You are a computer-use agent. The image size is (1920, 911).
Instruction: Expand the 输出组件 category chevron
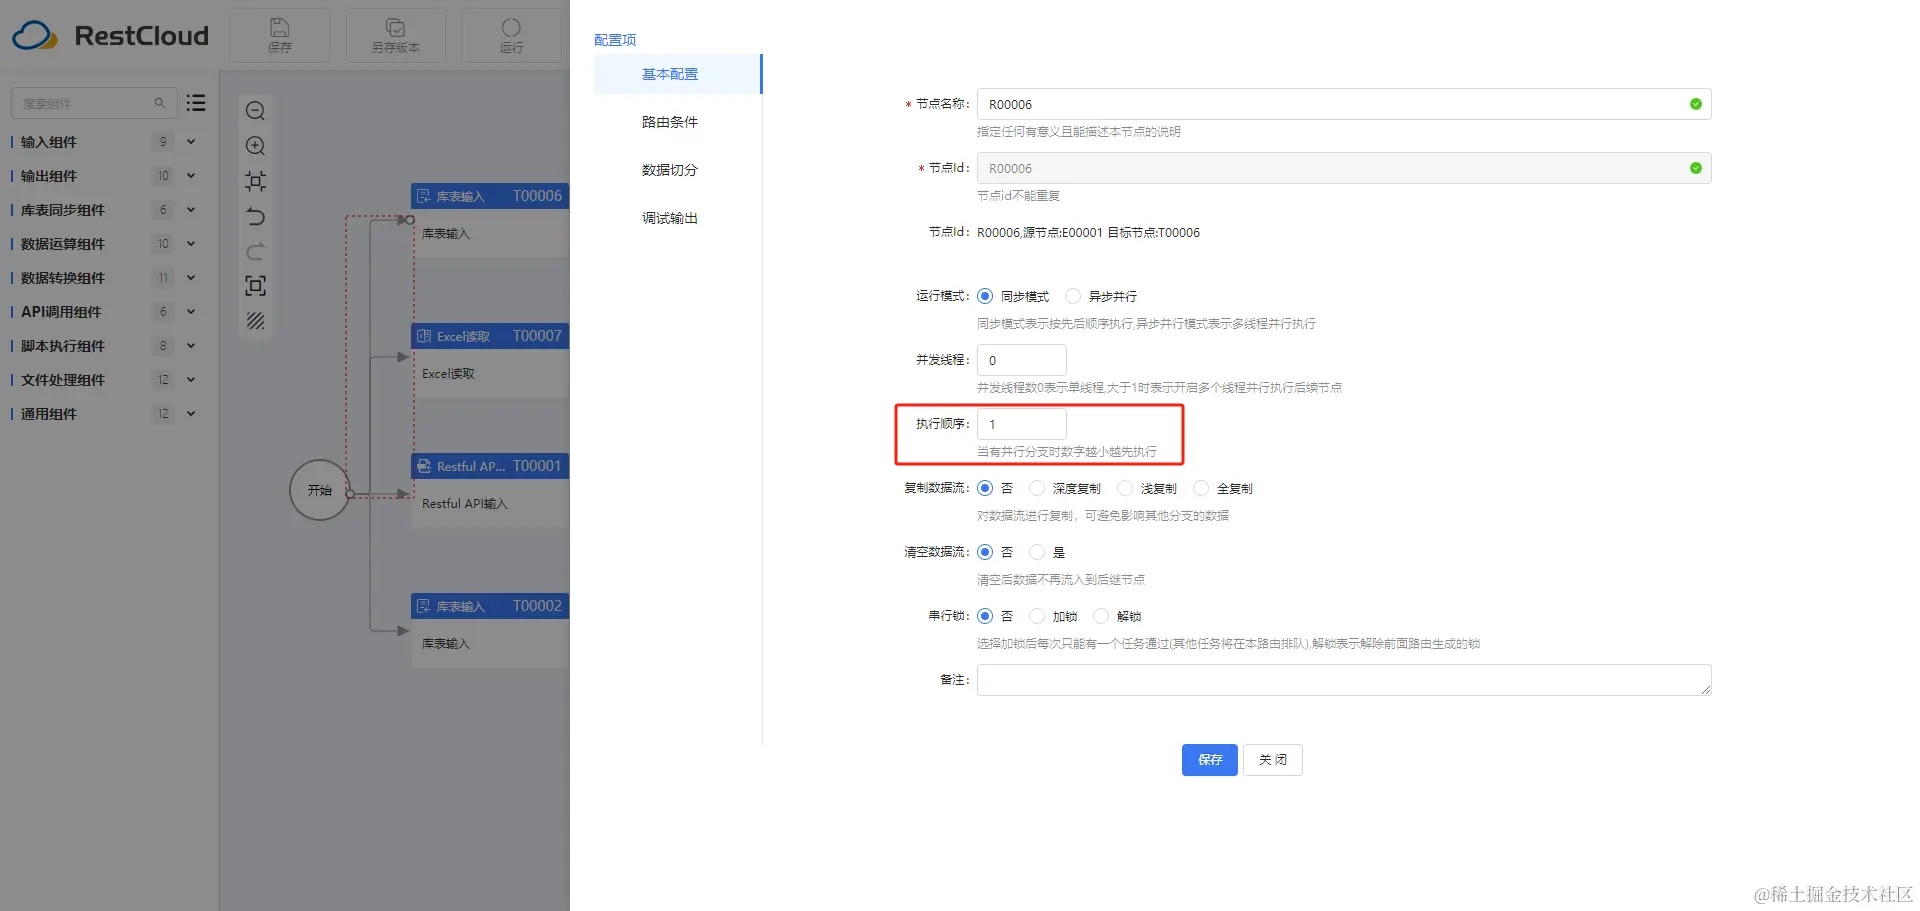[x=191, y=176]
